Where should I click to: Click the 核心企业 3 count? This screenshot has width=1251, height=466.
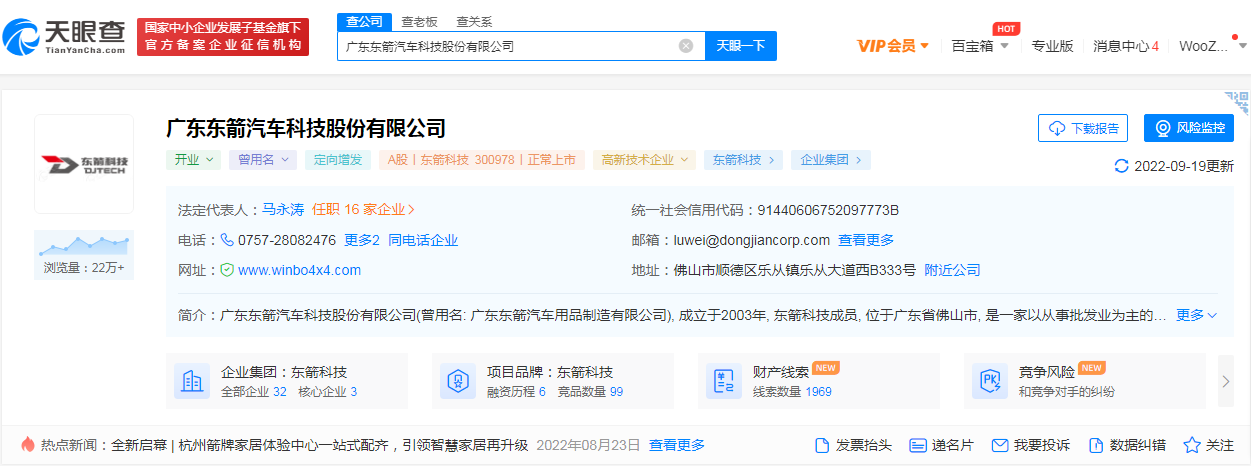(326, 392)
